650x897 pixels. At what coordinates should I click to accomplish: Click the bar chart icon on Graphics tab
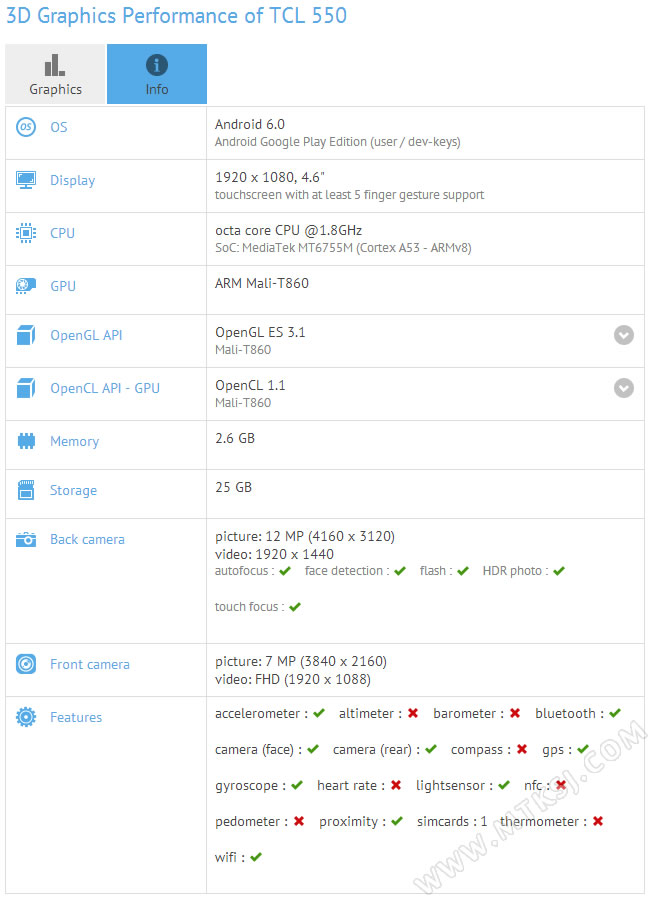[55, 65]
